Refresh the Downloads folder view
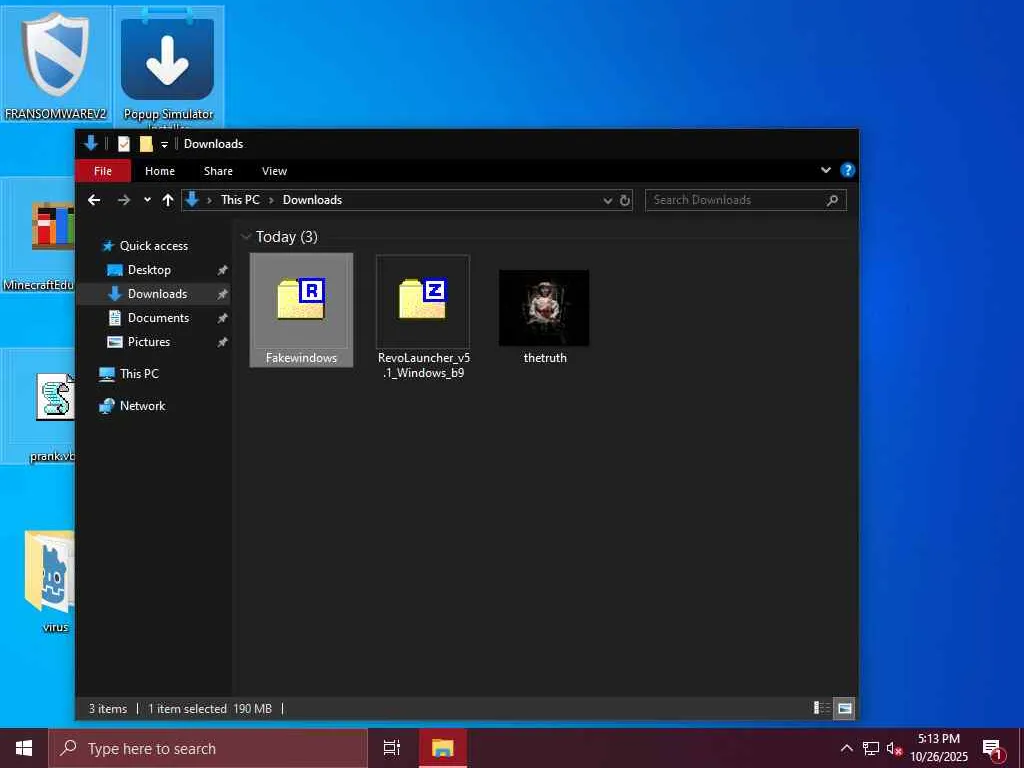Image resolution: width=1024 pixels, height=768 pixels. [x=625, y=200]
